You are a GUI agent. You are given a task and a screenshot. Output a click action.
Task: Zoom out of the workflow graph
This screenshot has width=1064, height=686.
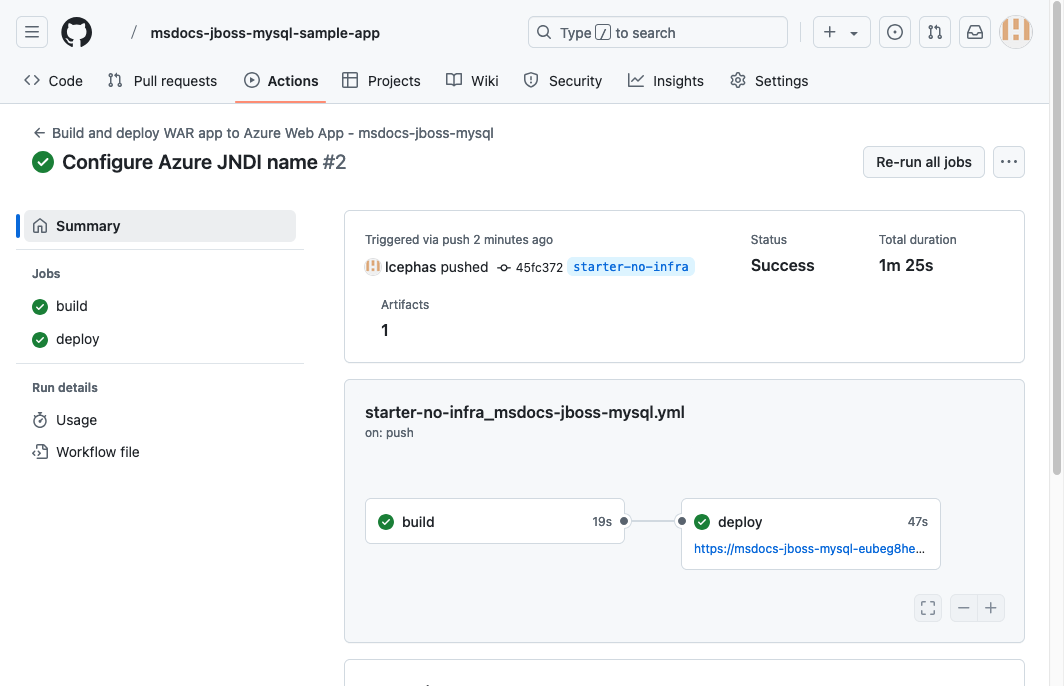(963, 607)
